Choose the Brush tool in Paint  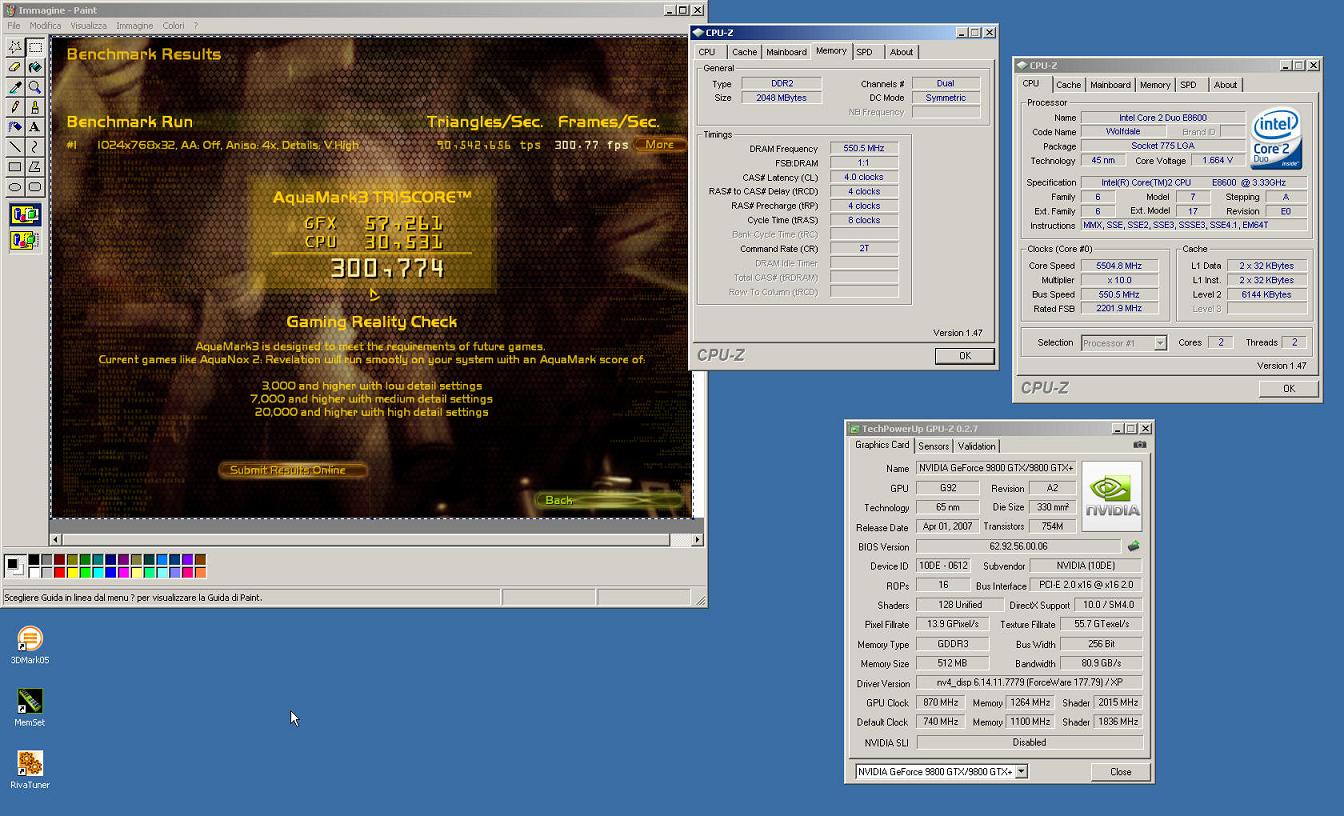point(35,107)
